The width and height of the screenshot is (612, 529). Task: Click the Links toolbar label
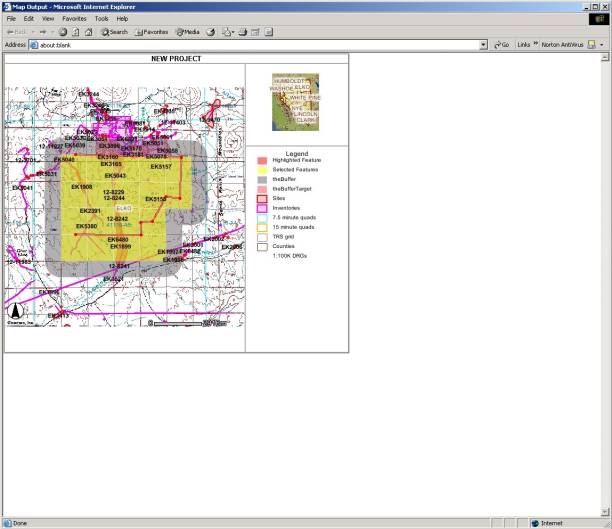pyautogui.click(x=523, y=45)
